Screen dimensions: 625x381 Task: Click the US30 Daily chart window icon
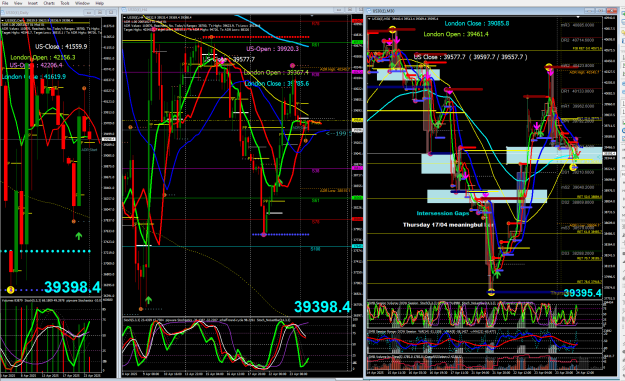(x=3, y=12)
